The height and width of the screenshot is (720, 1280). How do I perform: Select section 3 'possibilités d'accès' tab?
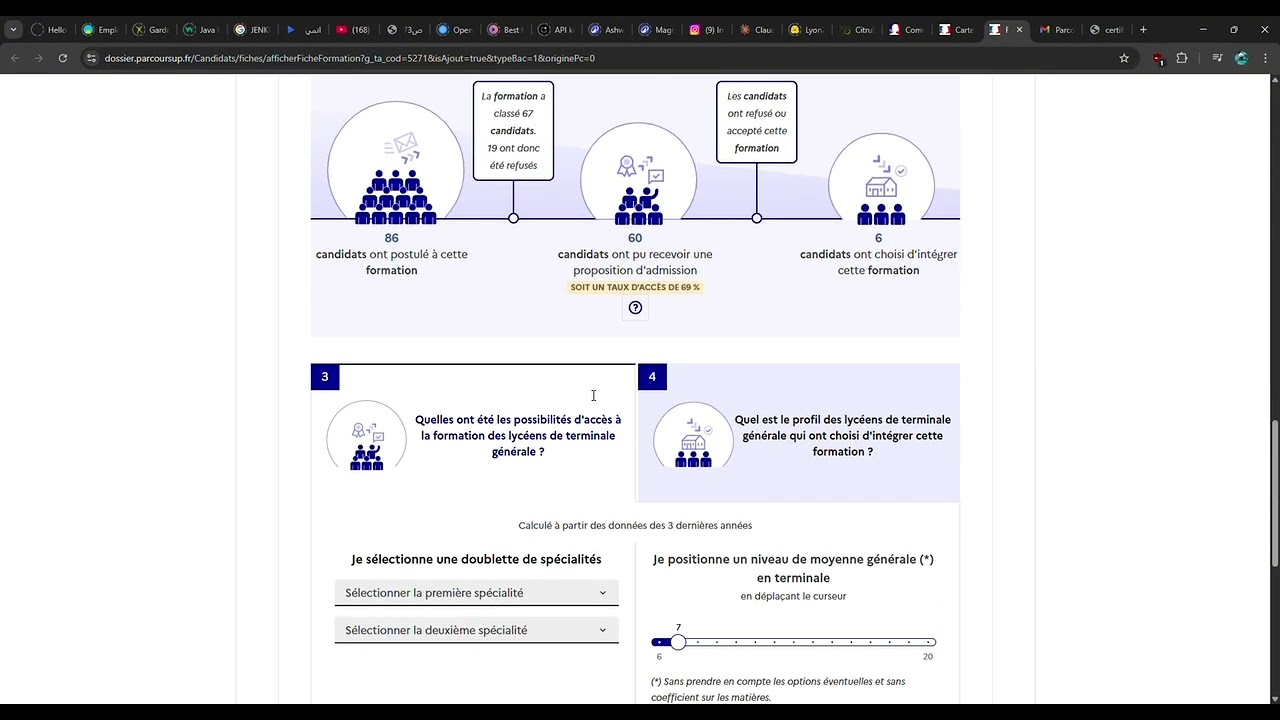[x=473, y=432]
